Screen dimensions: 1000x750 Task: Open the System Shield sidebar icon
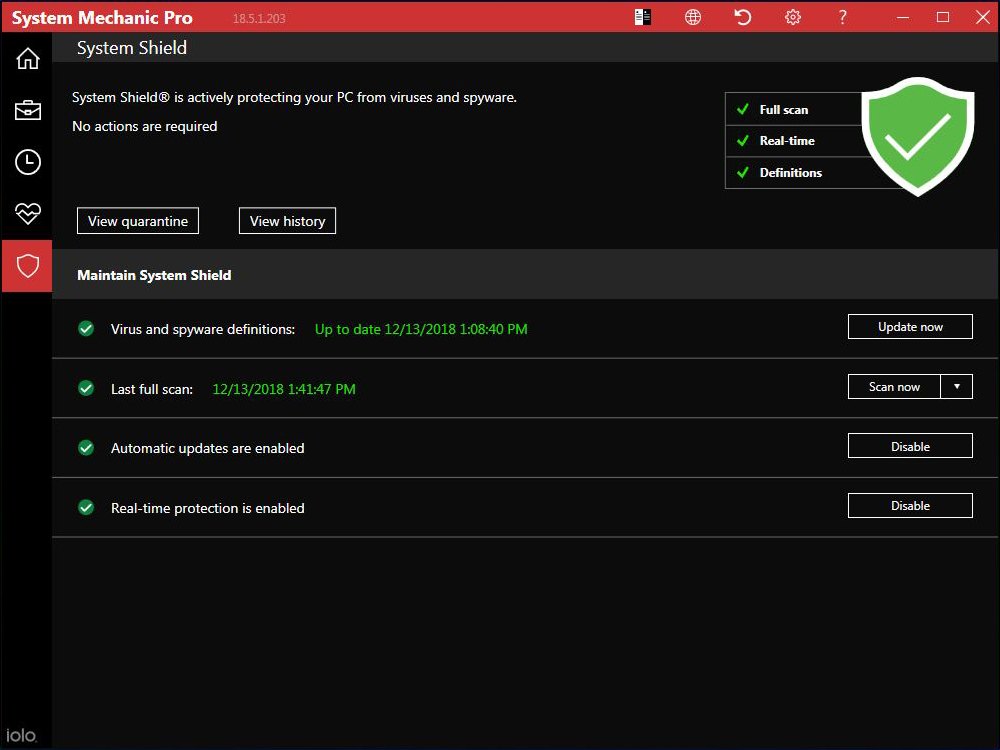27,266
